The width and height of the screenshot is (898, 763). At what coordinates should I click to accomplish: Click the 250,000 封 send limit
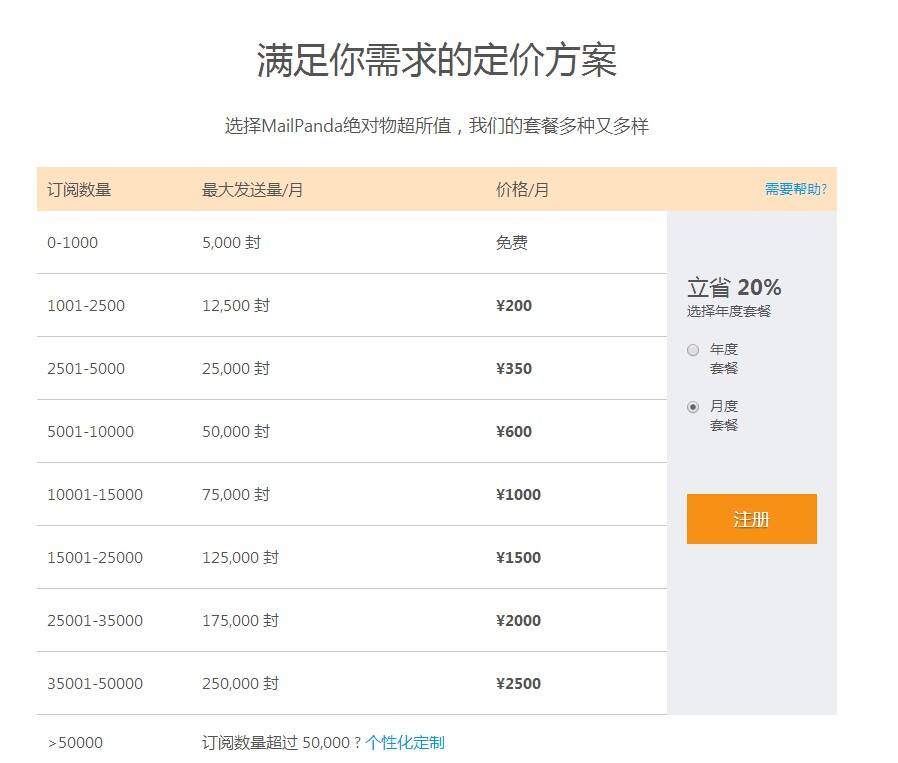[x=240, y=683]
